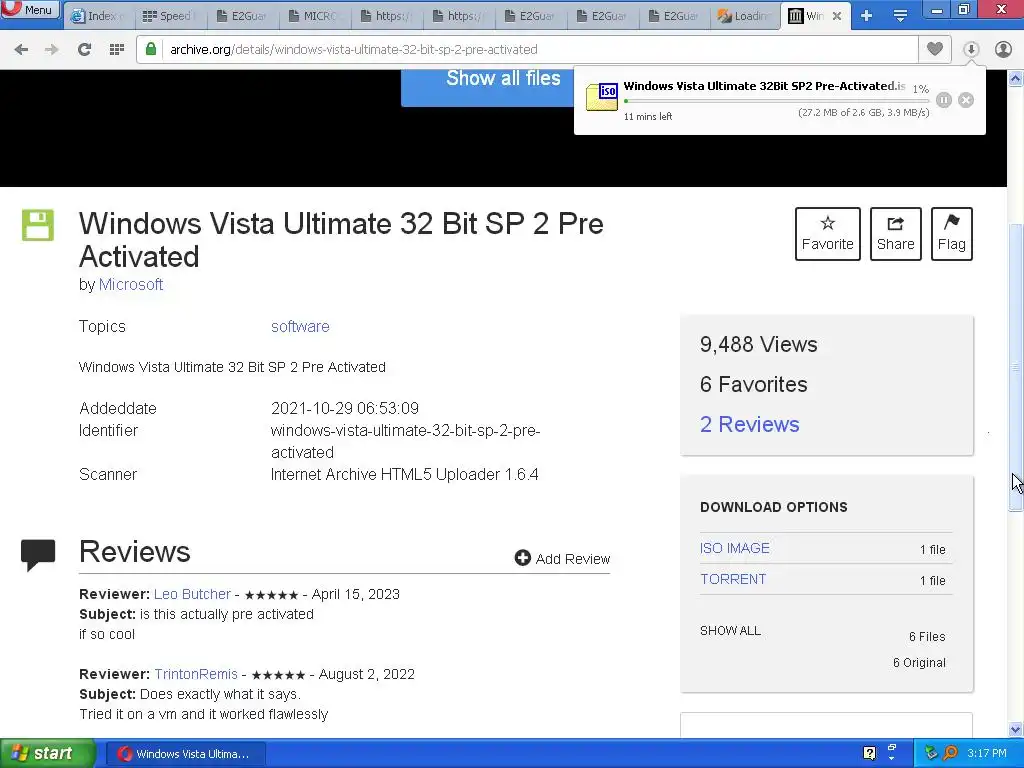
Task: Reload the archive.org page
Action: [x=84, y=49]
